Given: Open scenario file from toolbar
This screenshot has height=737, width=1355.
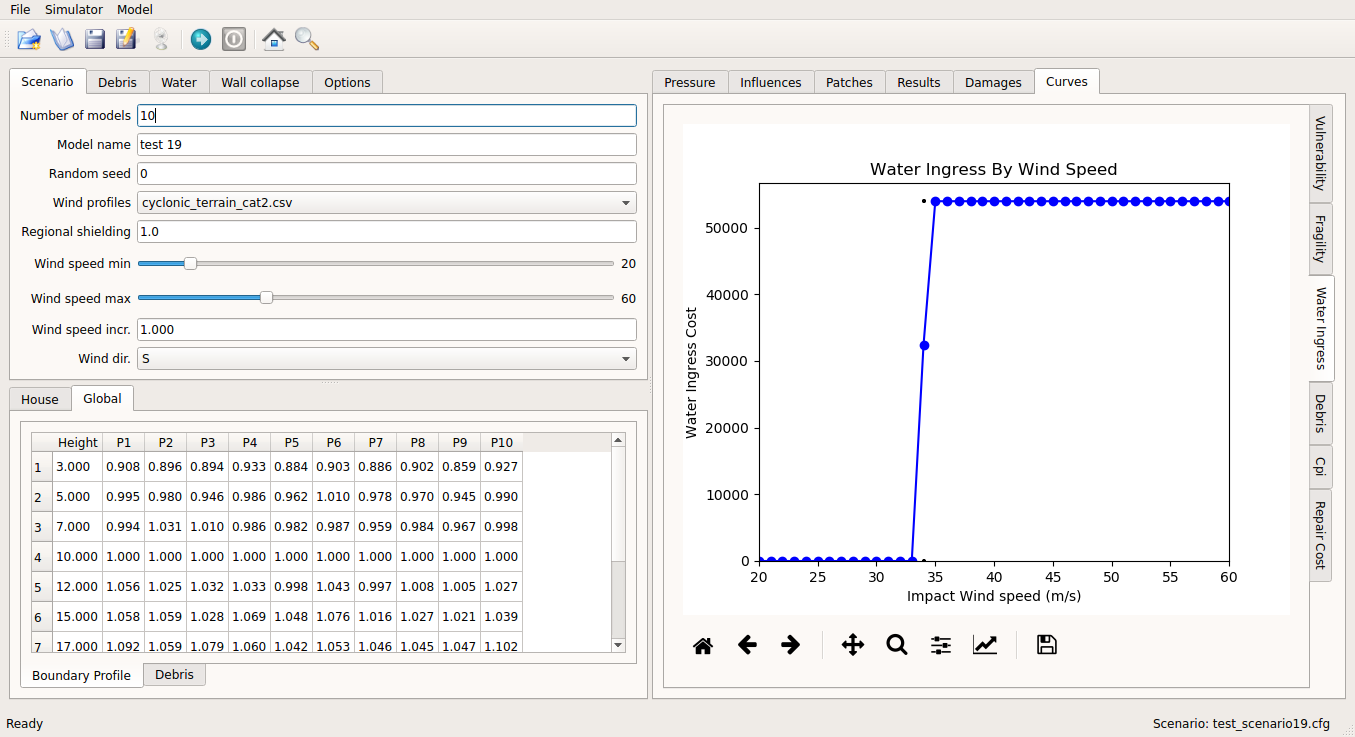Looking at the screenshot, I should coord(29,39).
